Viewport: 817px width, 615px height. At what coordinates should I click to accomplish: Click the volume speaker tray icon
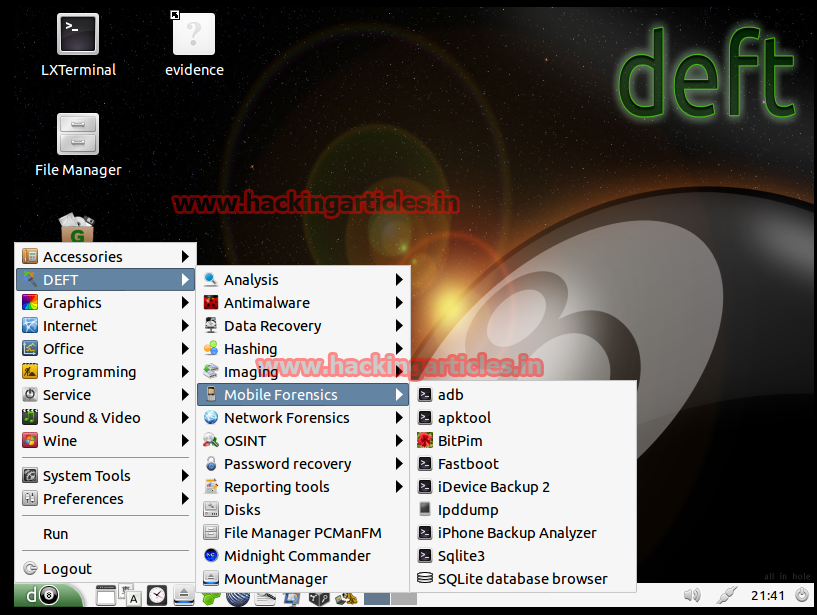(x=692, y=595)
